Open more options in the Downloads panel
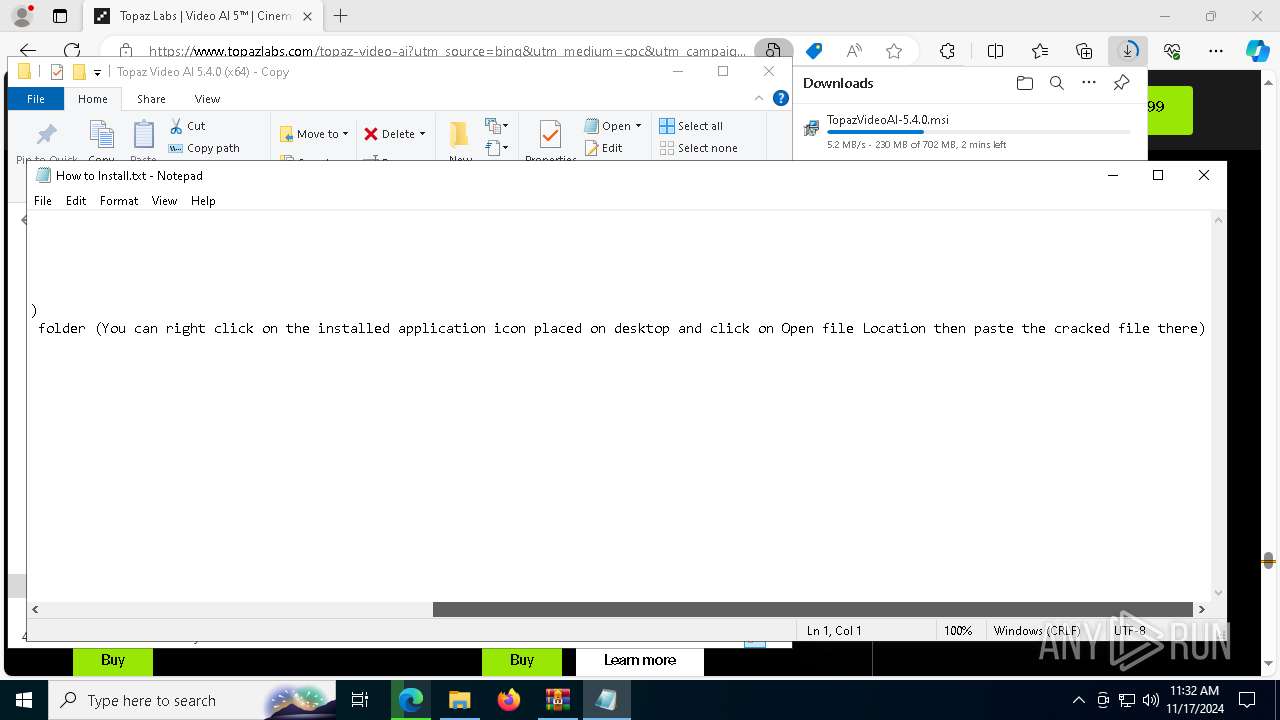Viewport: 1280px width, 720px height. pyautogui.click(x=1089, y=83)
